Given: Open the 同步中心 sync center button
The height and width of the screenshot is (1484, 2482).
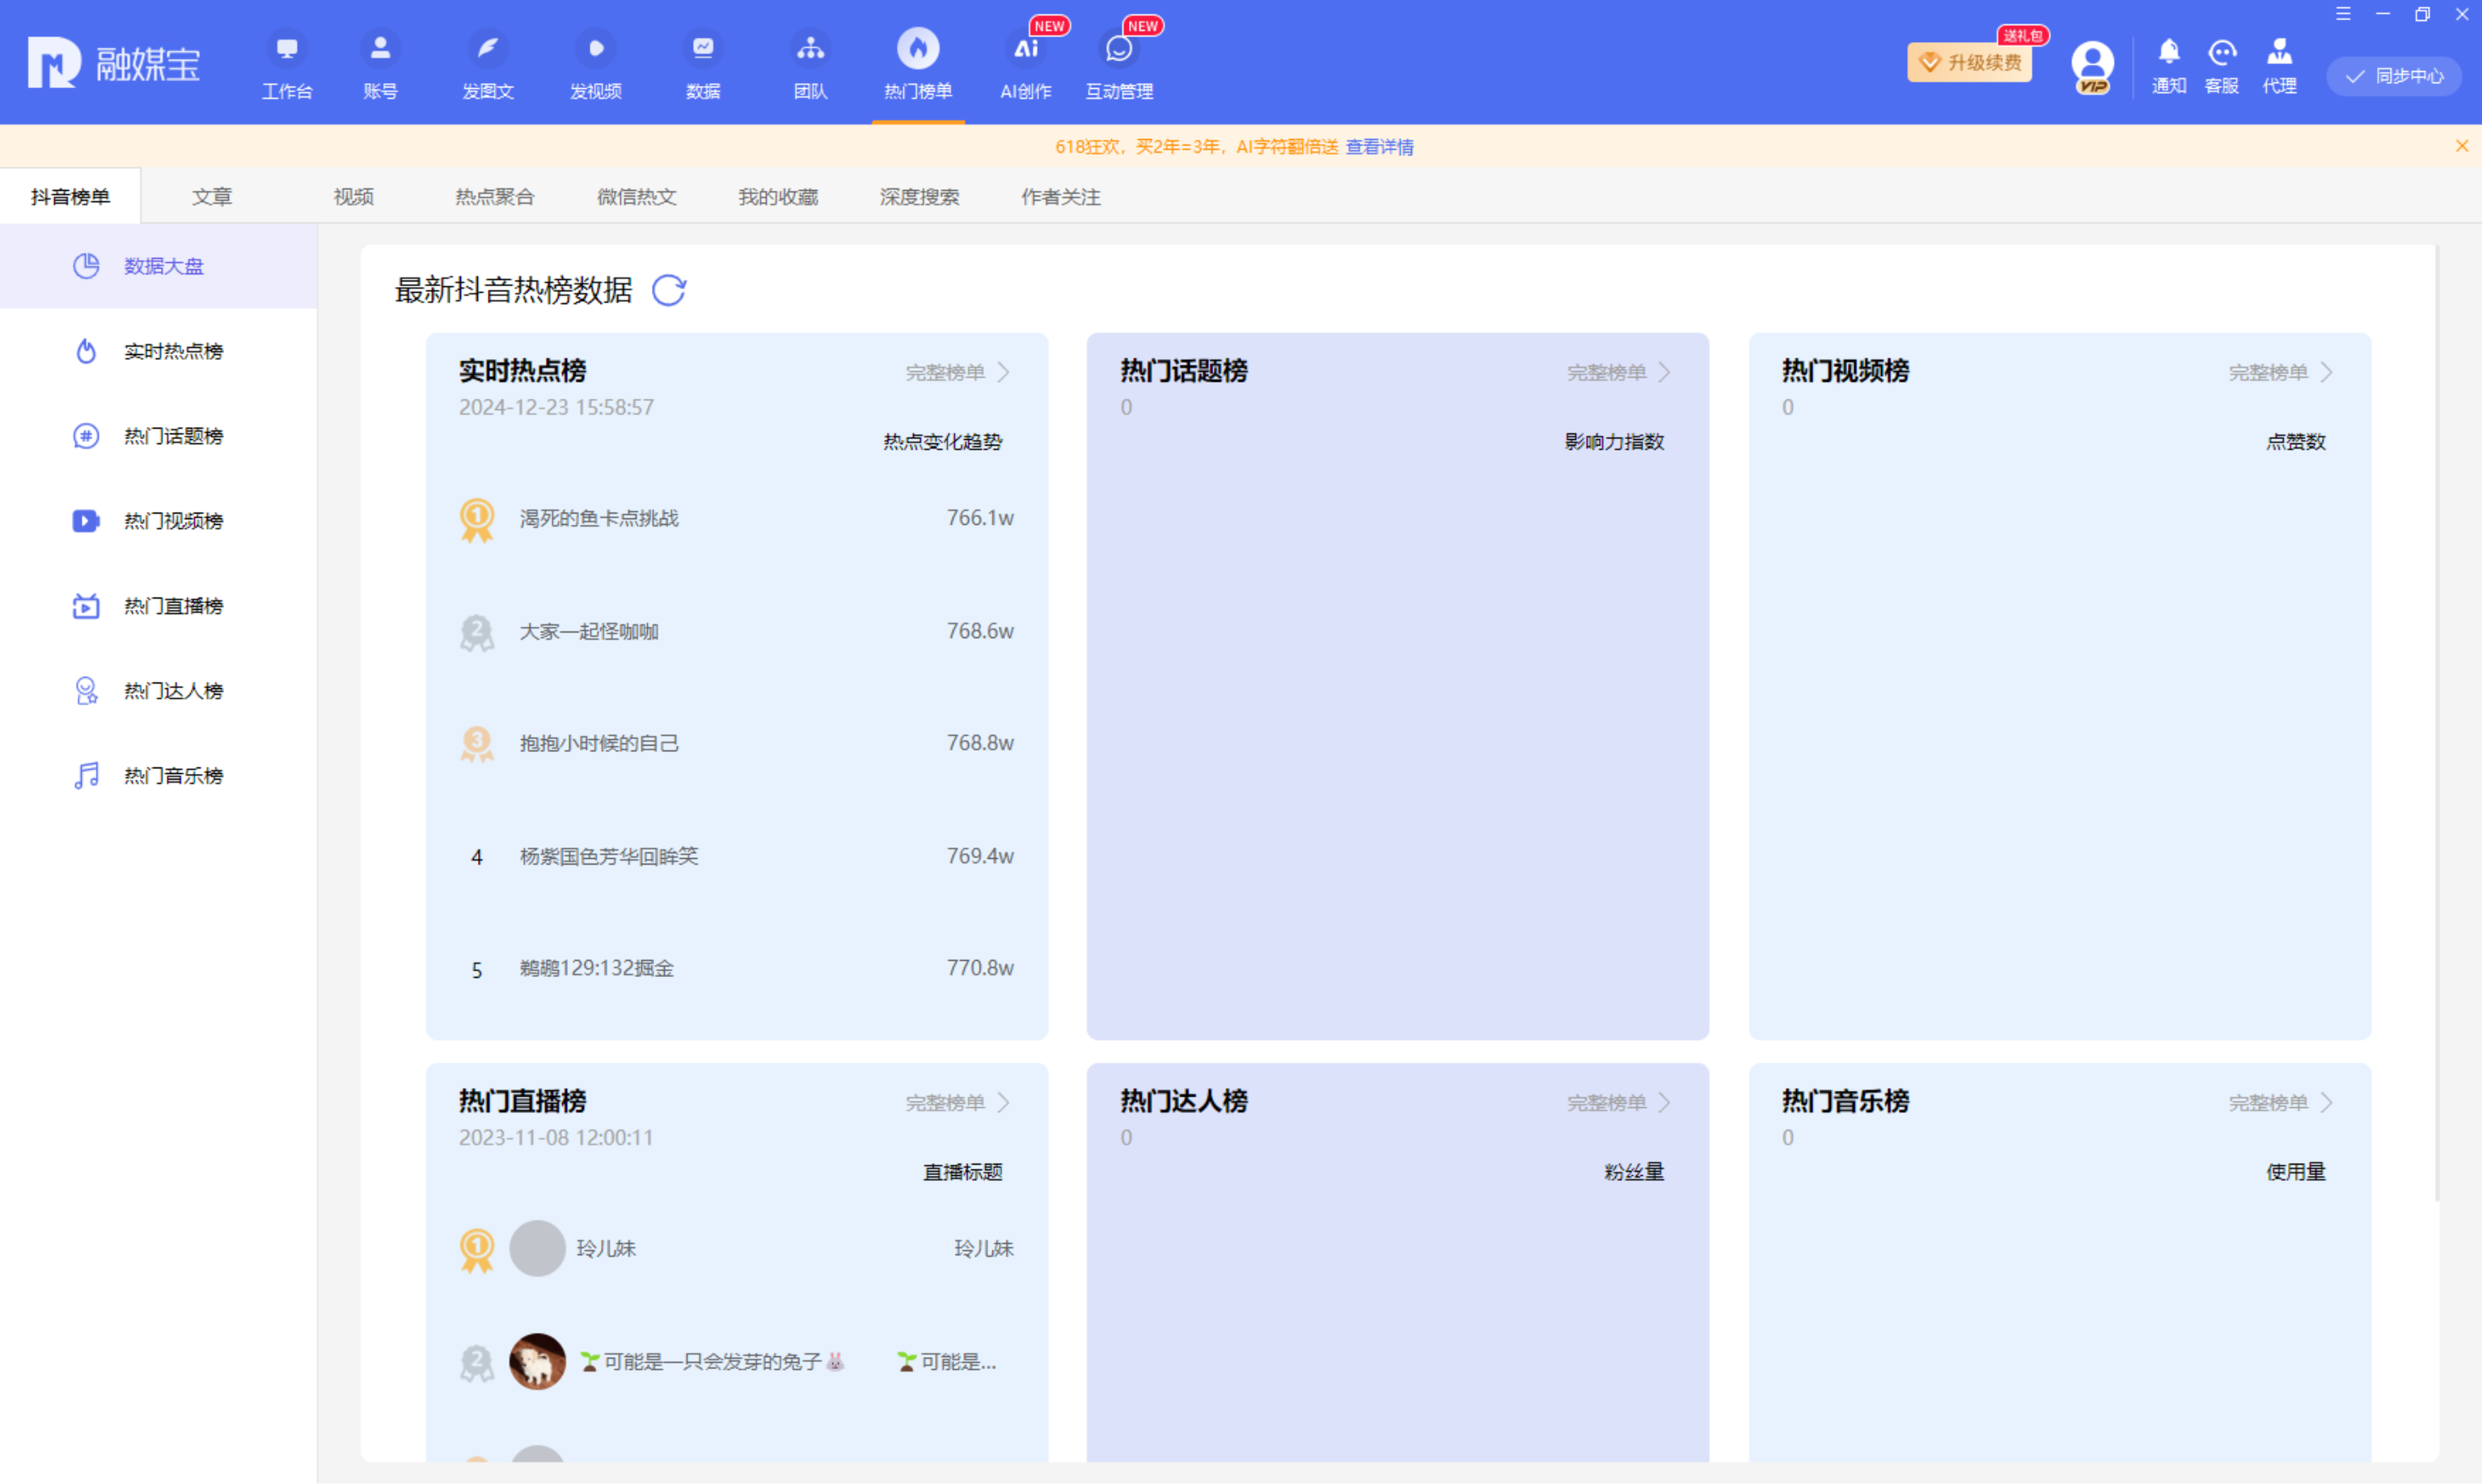Looking at the screenshot, I should [2394, 76].
